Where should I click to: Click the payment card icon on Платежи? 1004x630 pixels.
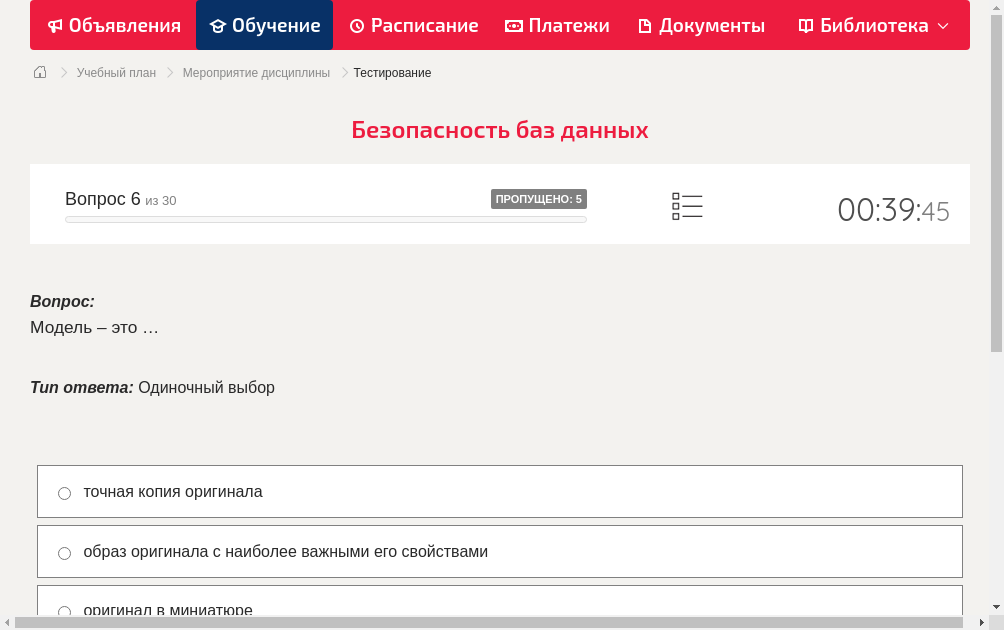(x=513, y=25)
